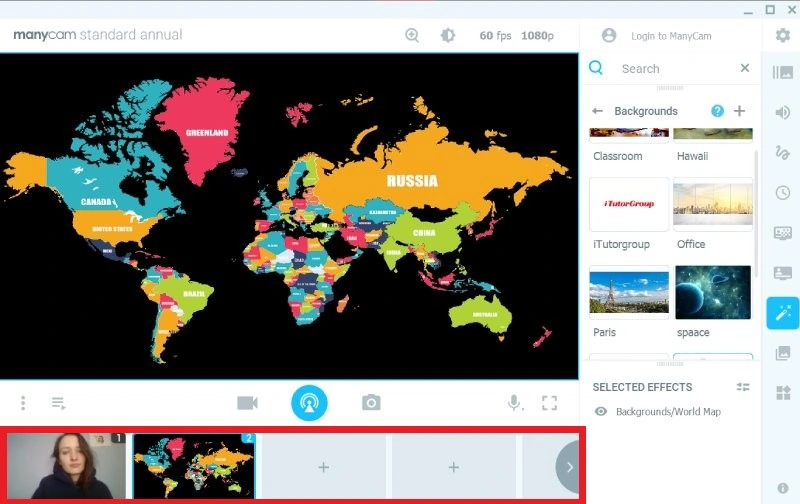800x504 pixels.
Task: Open the picture brightness settings icon
Action: (x=447, y=35)
